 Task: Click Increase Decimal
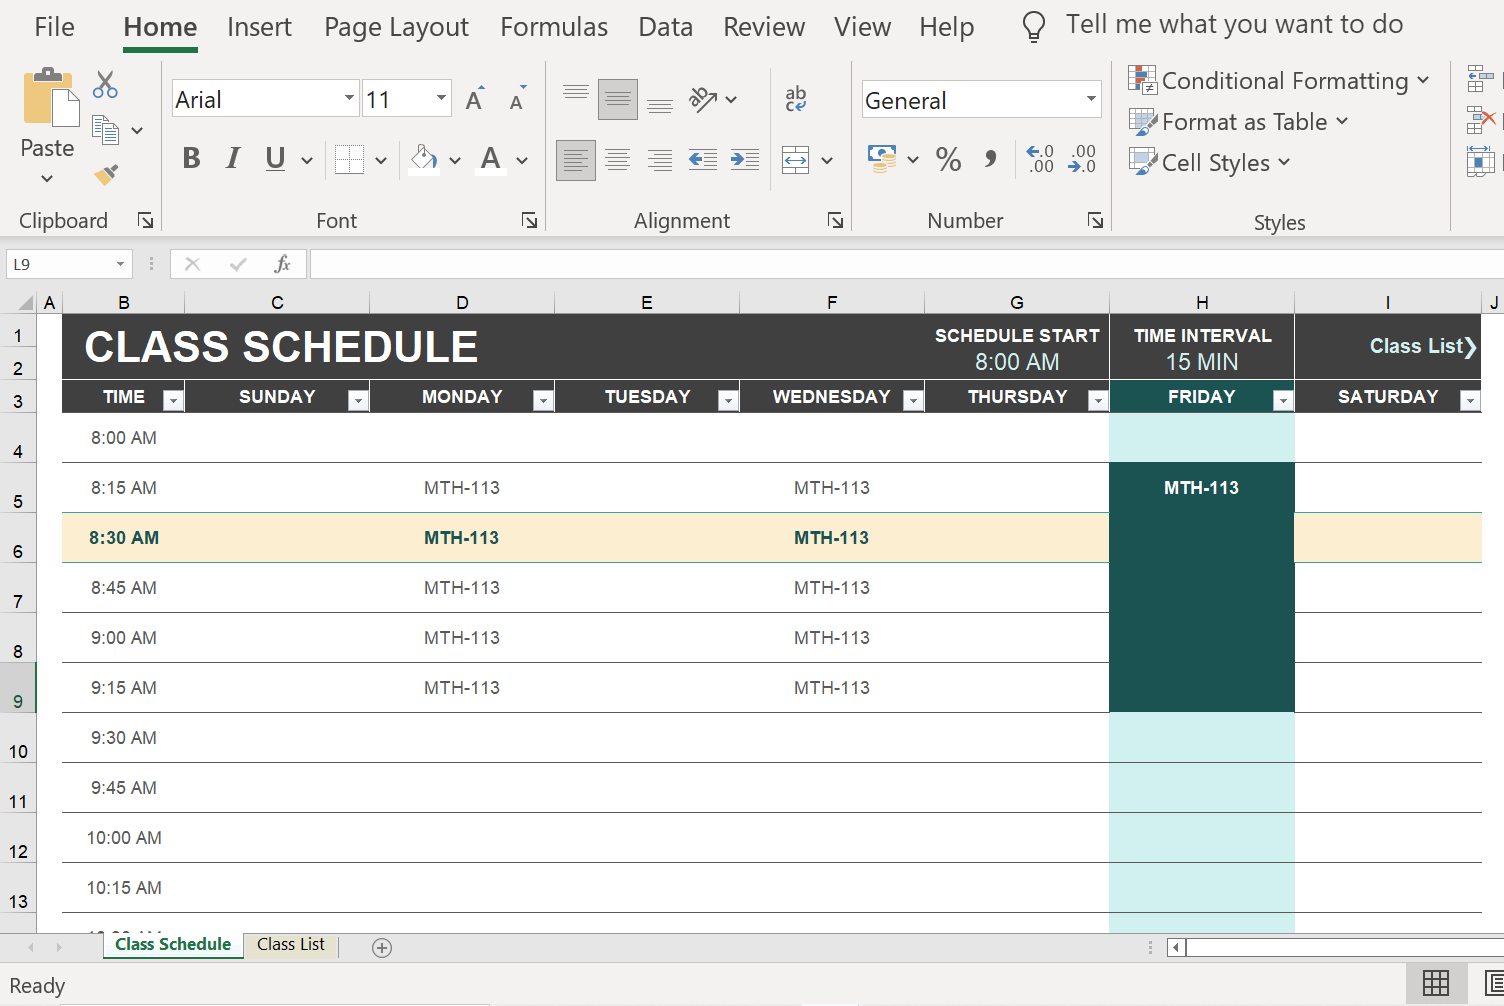(1040, 159)
